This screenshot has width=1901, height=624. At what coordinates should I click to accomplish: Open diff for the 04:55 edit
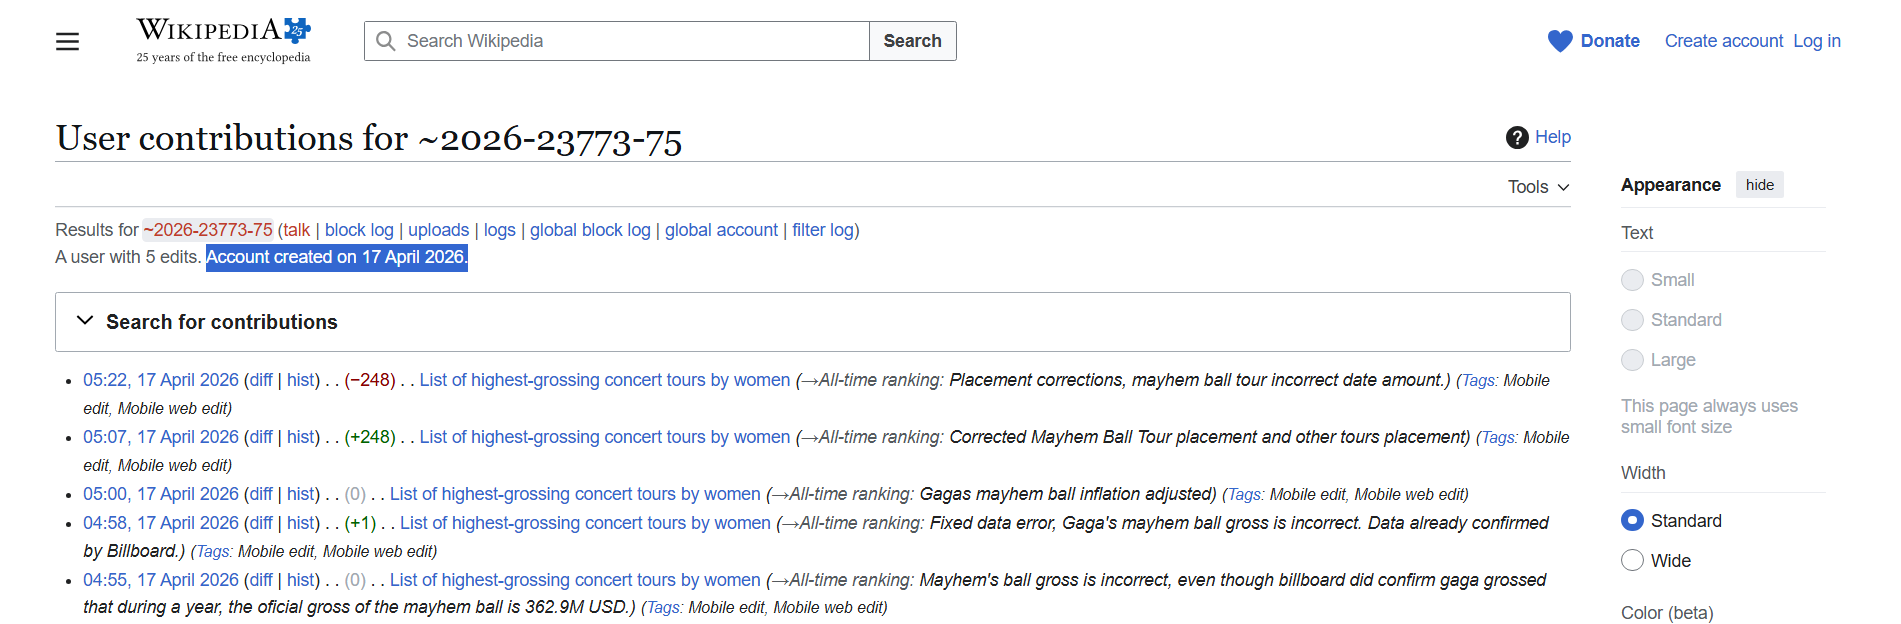[x=261, y=580]
